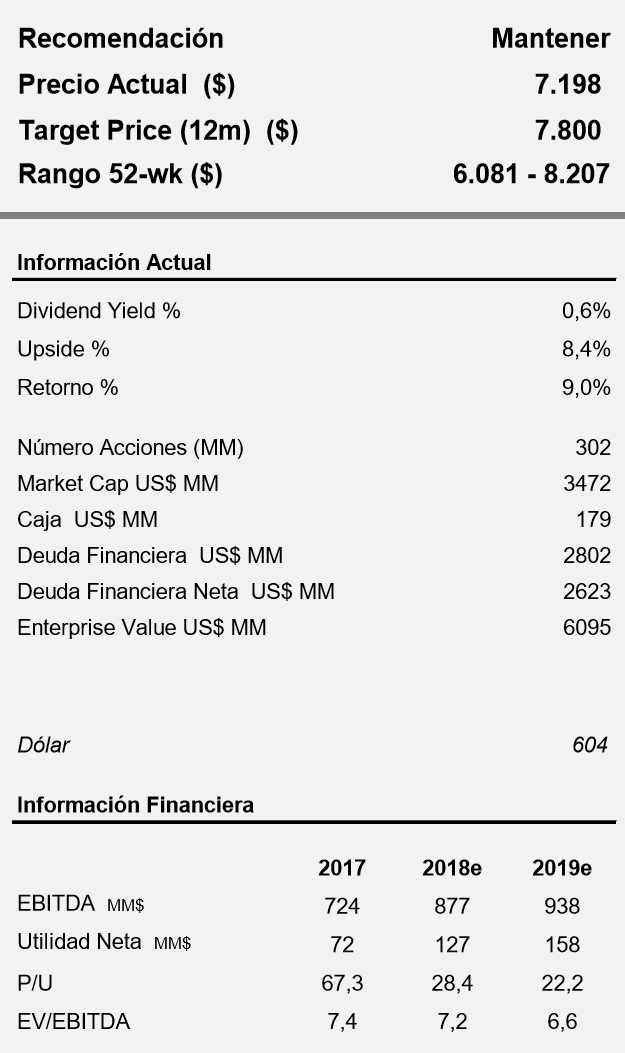Select the 2017 Utilidad Neta value 72
625x1053 pixels.
(342, 945)
